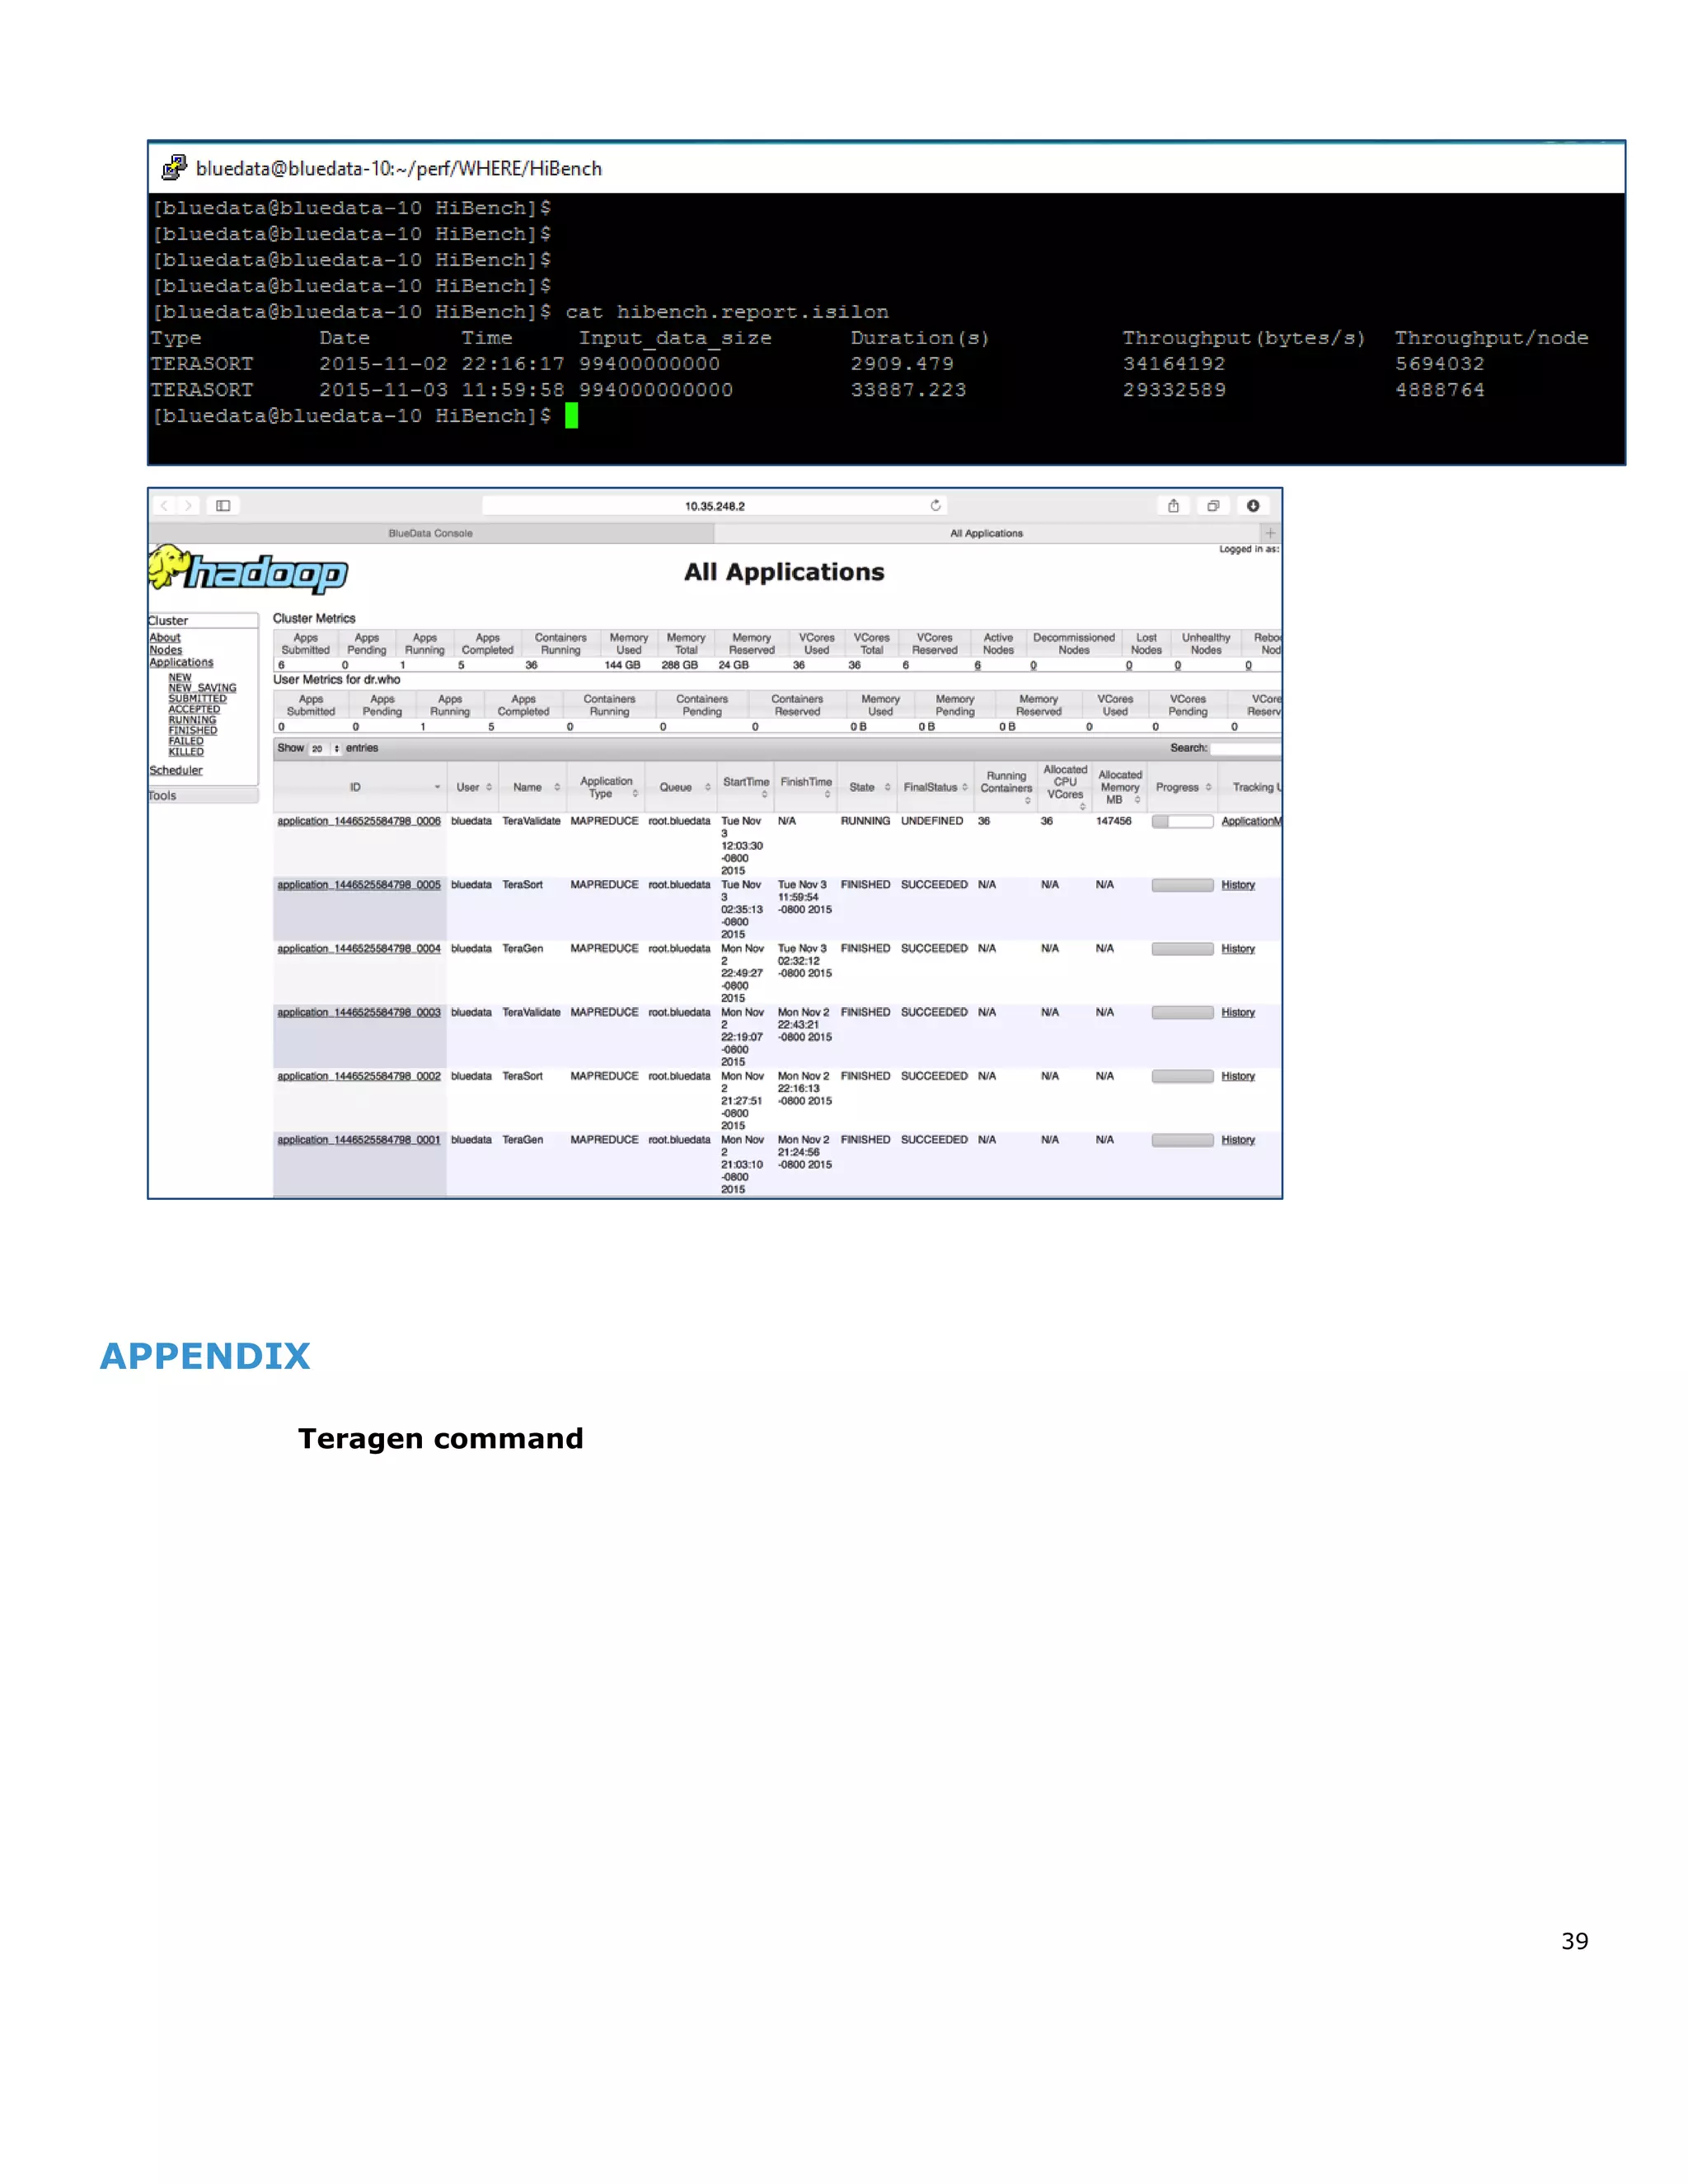Sort table by User column
The image size is (1688, 2184).
tap(473, 787)
